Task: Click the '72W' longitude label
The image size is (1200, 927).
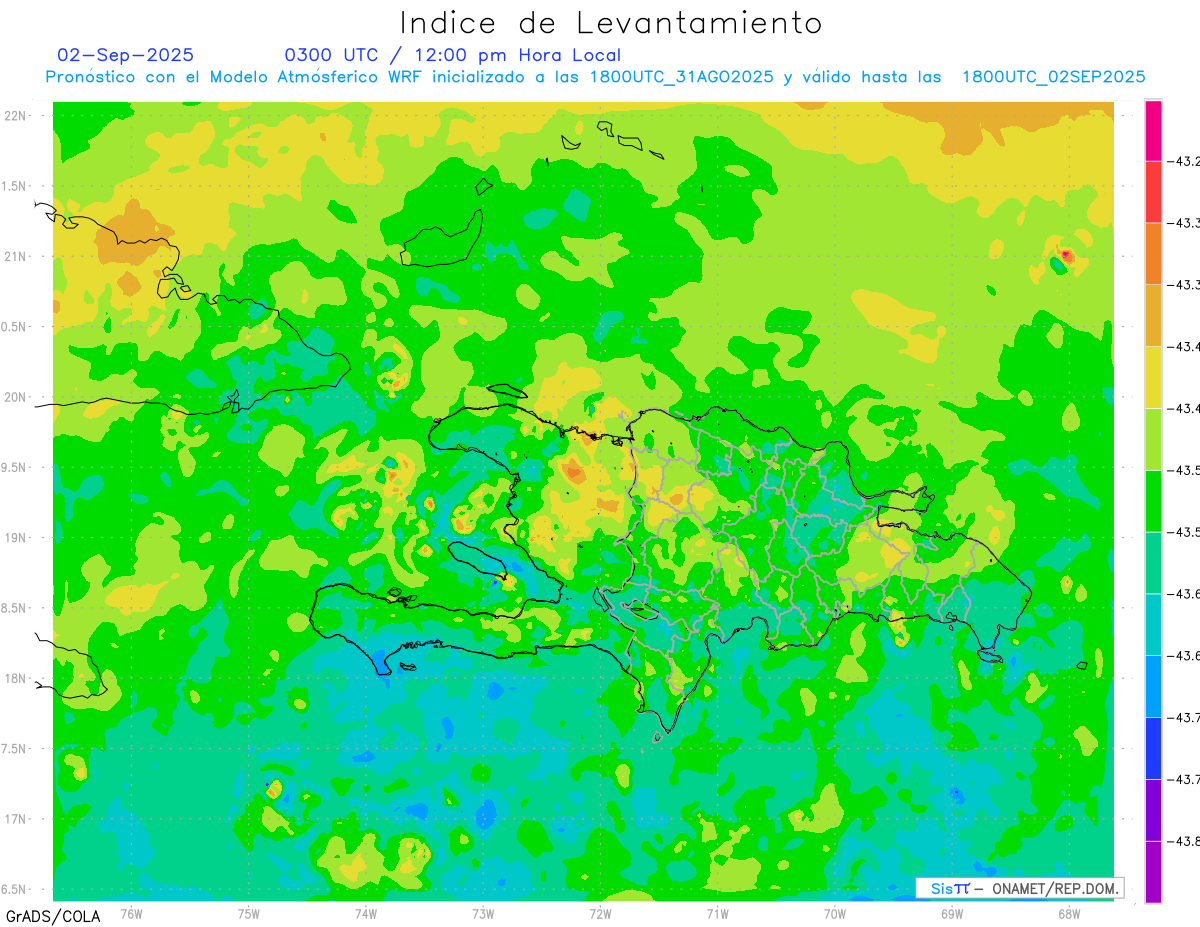Action: point(600,913)
